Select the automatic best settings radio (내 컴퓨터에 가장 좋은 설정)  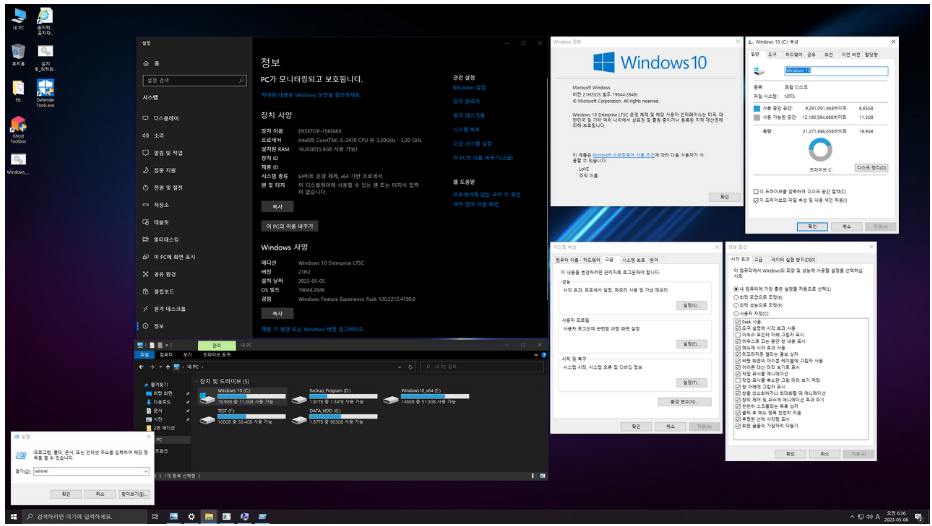click(x=736, y=289)
